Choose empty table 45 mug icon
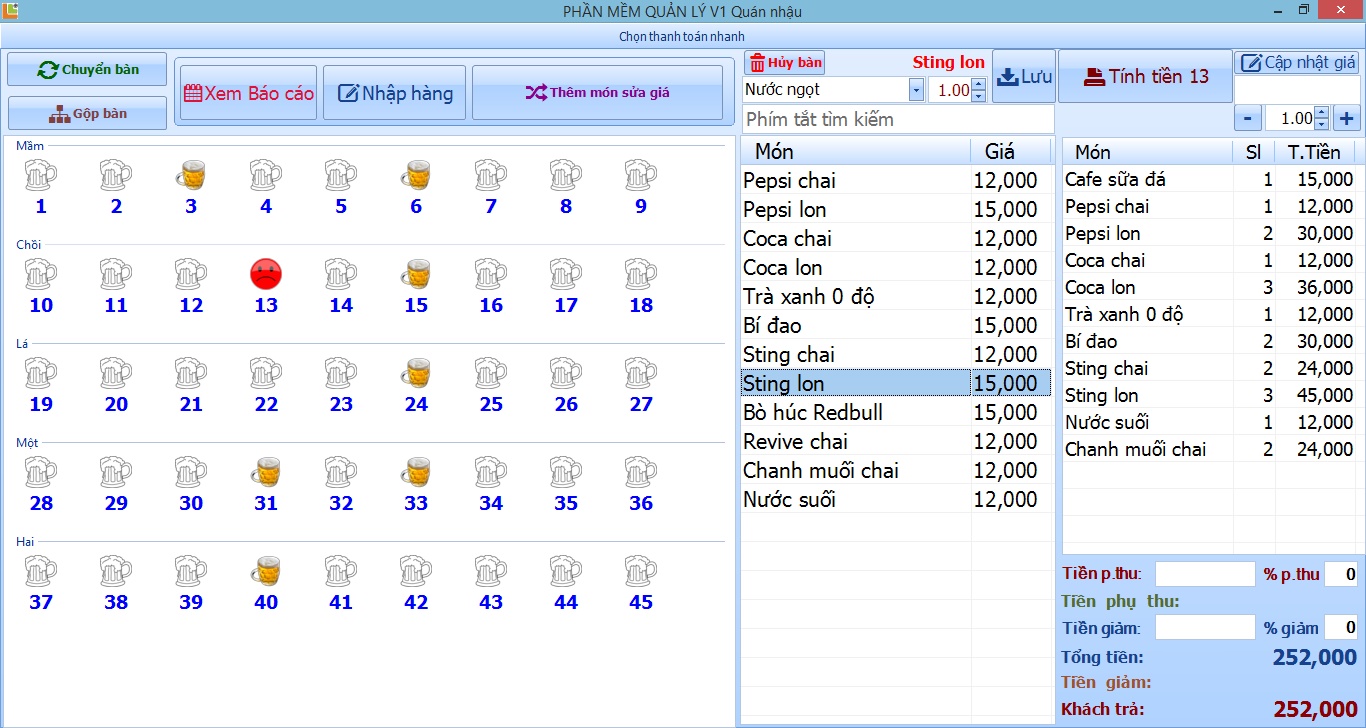The height and width of the screenshot is (728, 1366). point(641,571)
